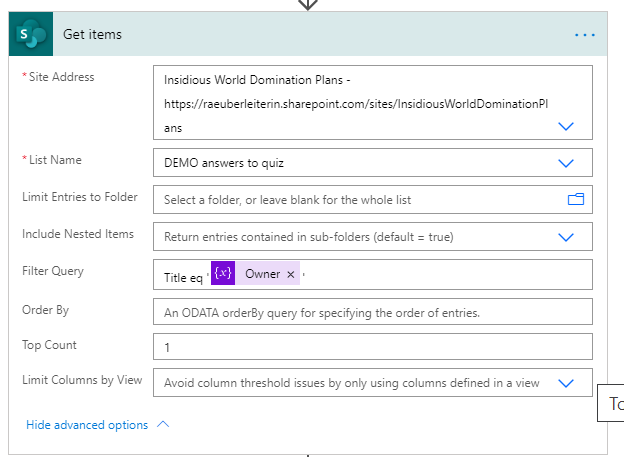
Task: Click into the Top Count field
Action: point(372,346)
